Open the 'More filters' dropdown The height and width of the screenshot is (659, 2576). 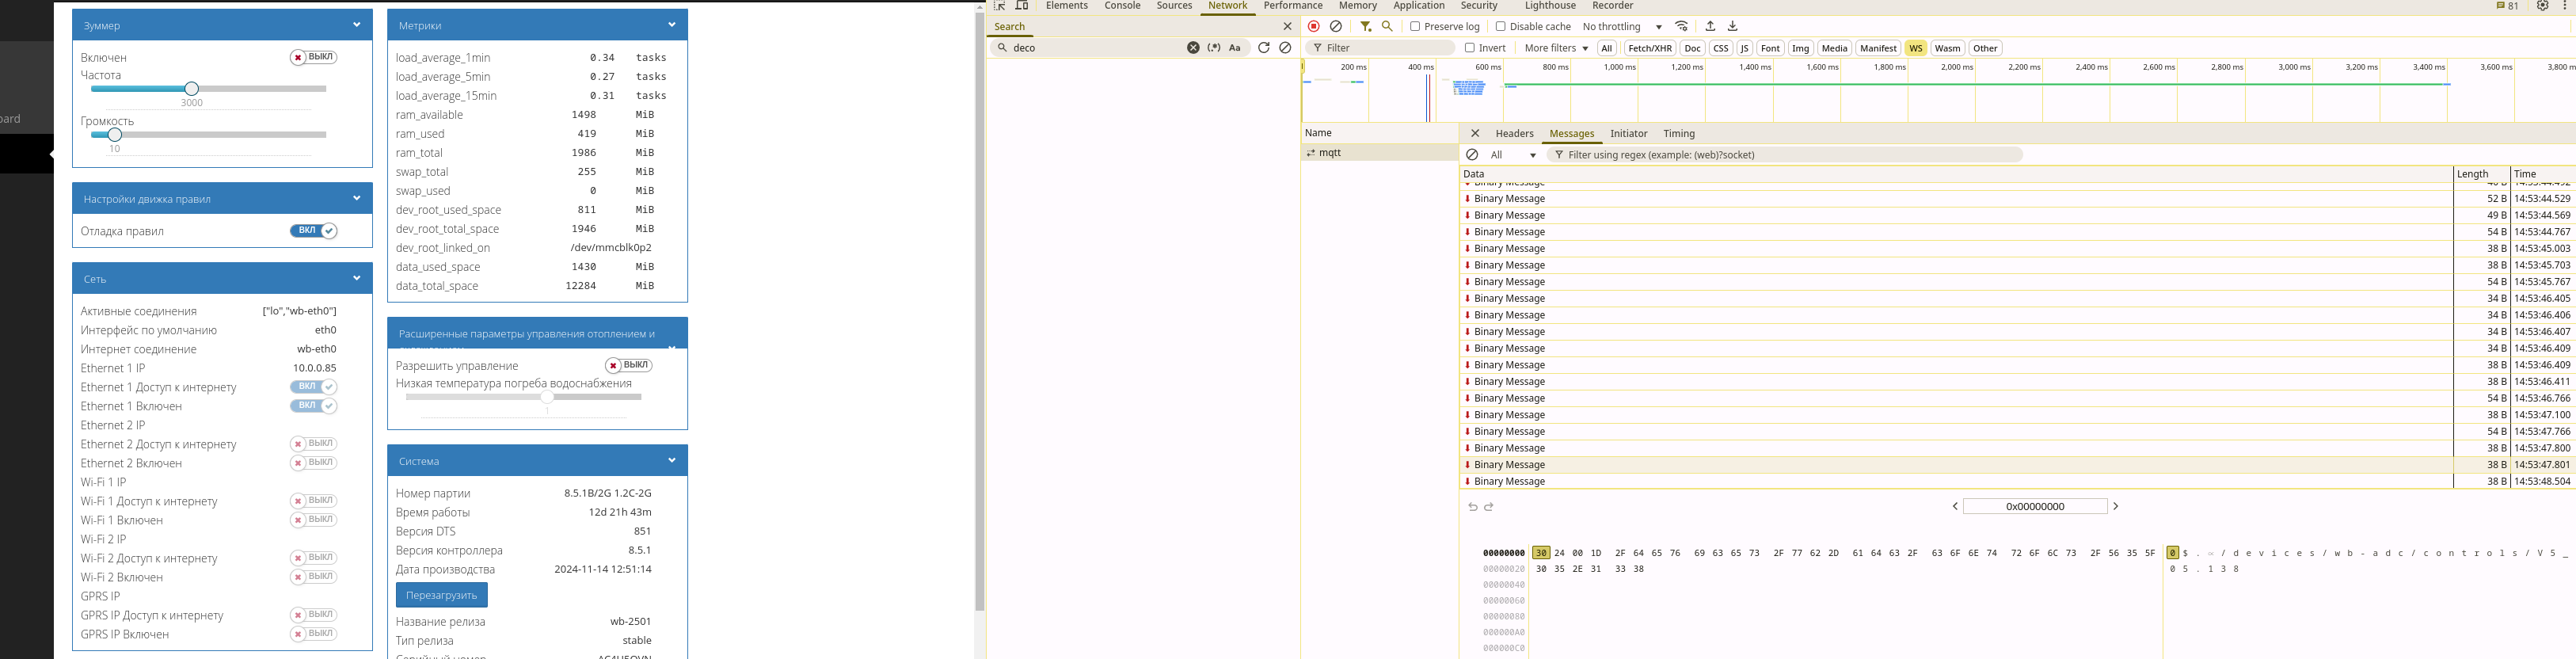[x=1556, y=48]
